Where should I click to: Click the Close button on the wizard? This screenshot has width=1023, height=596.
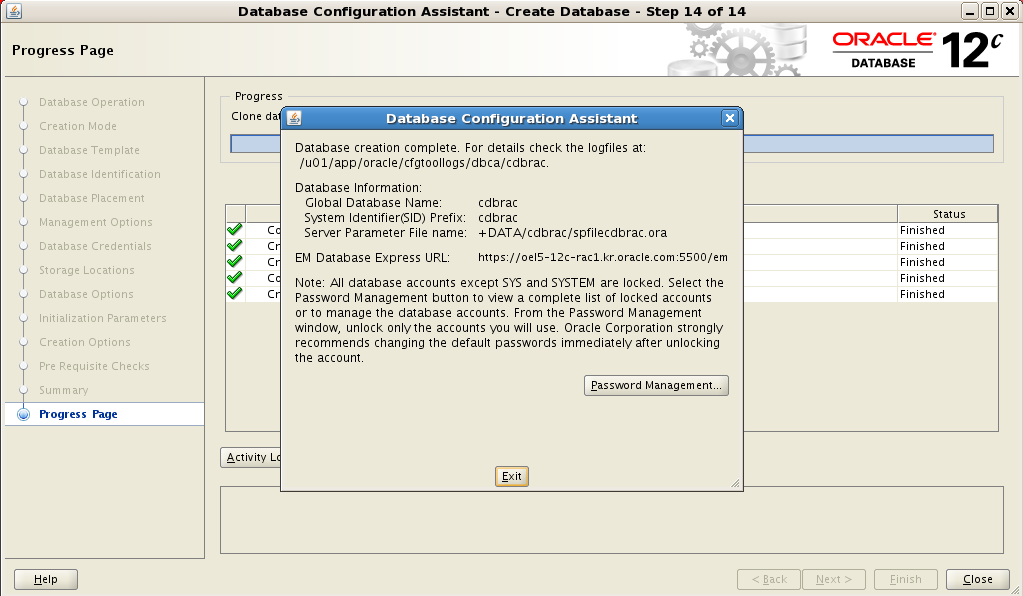tap(977, 579)
